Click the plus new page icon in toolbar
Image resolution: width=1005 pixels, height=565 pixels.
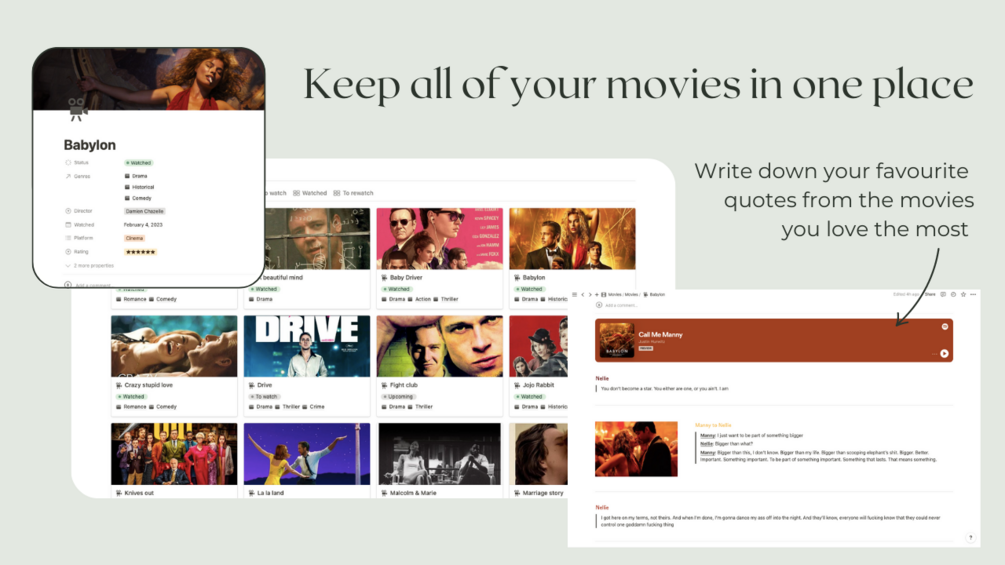tap(597, 295)
